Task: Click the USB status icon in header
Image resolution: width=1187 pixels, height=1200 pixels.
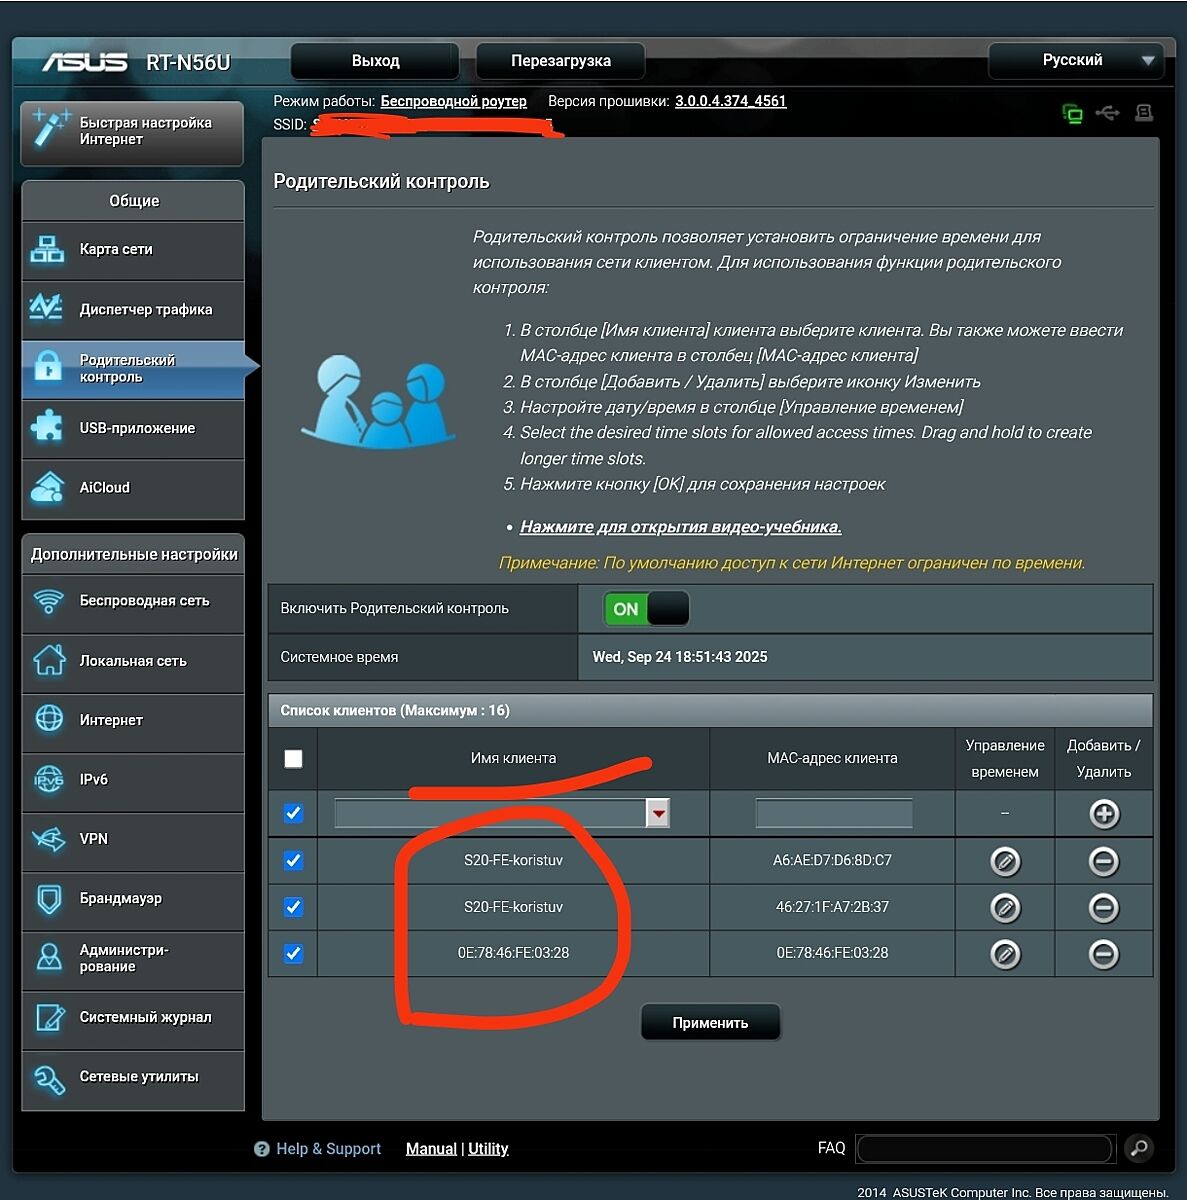Action: [x=1107, y=113]
